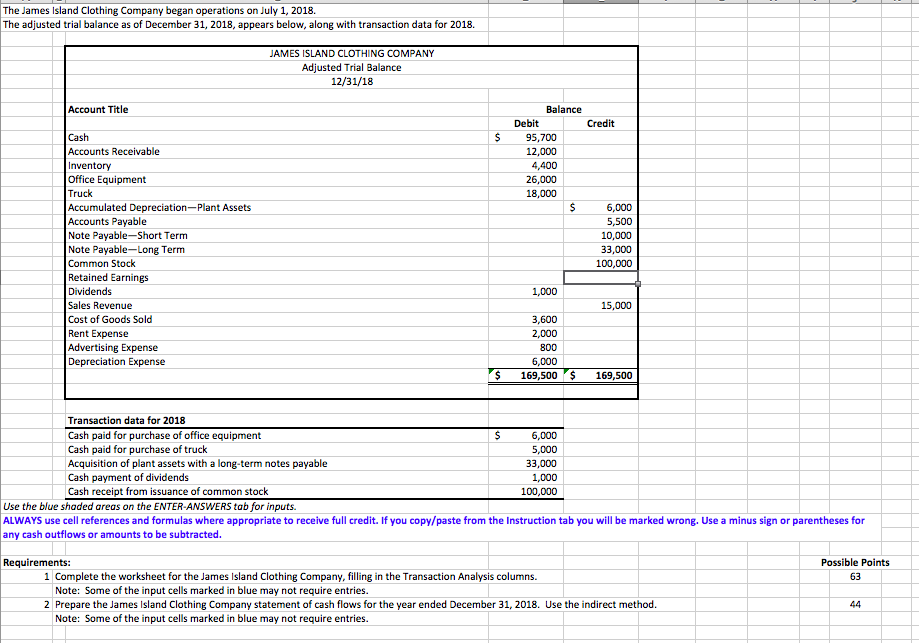Select Office Equipment debit amount 26,000
Screen dimensions: 919x643
click(x=541, y=179)
